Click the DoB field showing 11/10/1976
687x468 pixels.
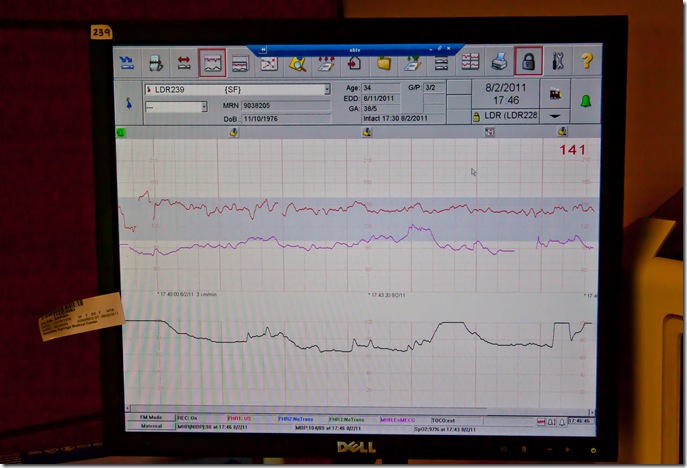pyautogui.click(x=287, y=119)
